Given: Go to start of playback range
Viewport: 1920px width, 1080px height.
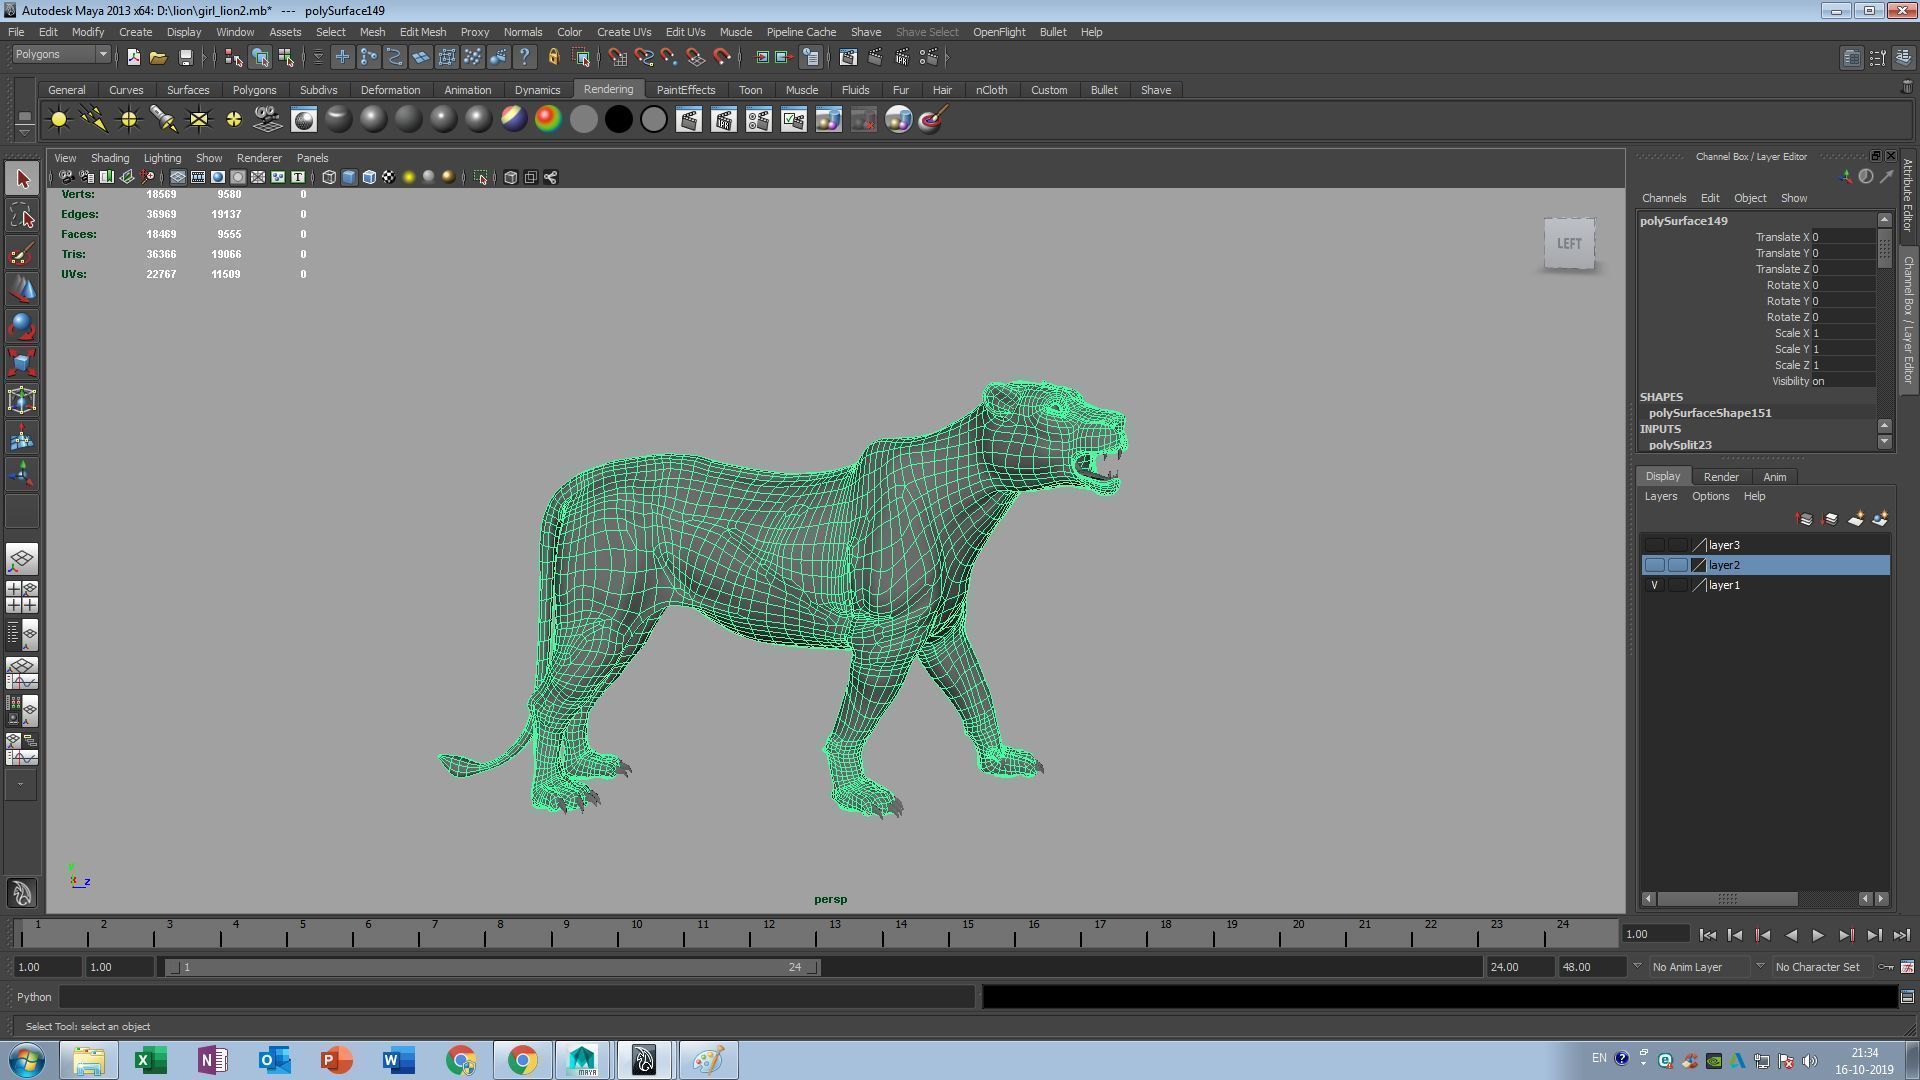Looking at the screenshot, I should [x=1707, y=935].
